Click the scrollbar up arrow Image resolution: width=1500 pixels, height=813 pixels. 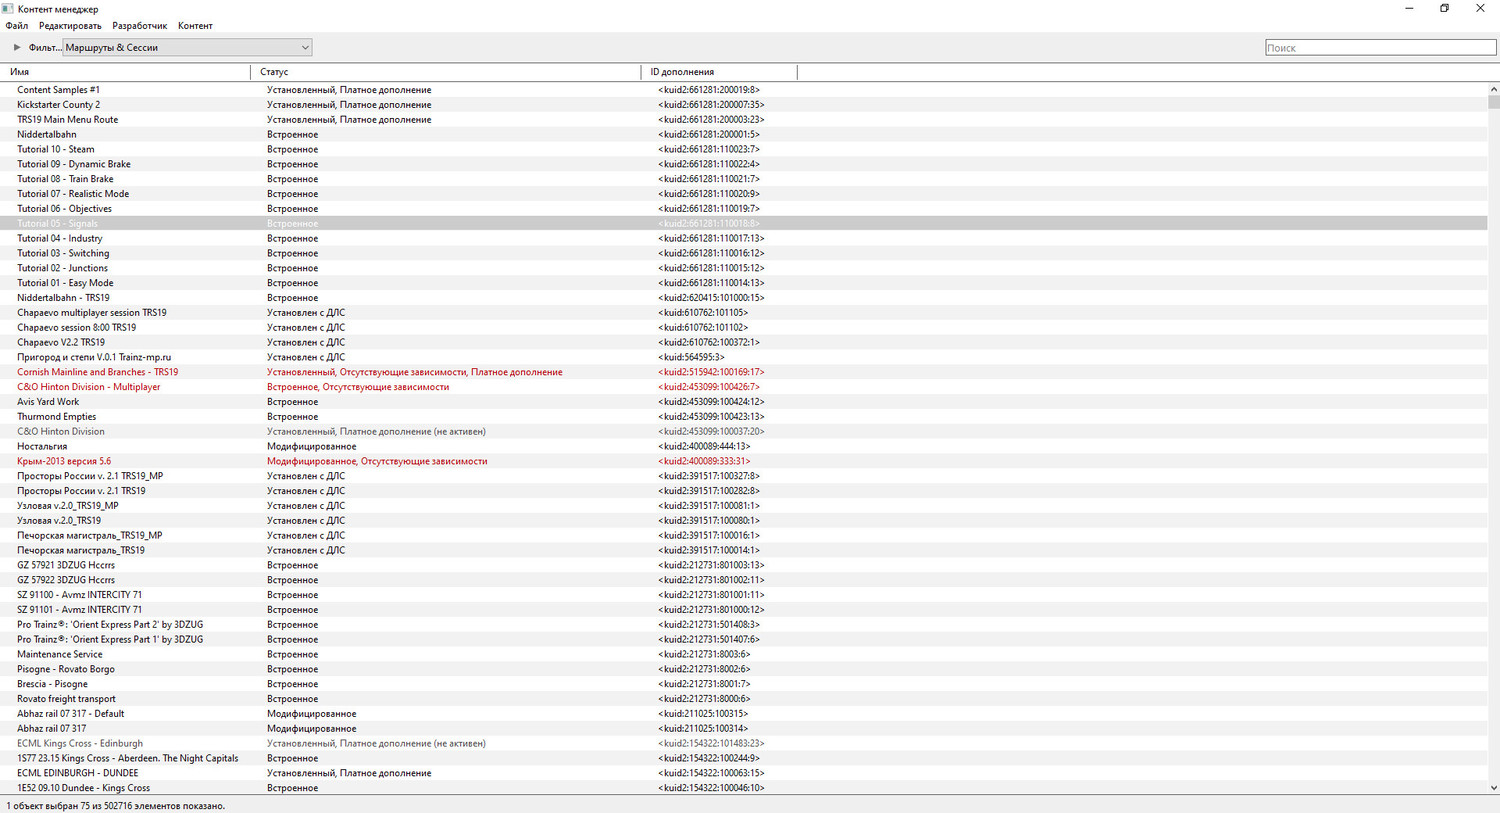(x=1493, y=89)
